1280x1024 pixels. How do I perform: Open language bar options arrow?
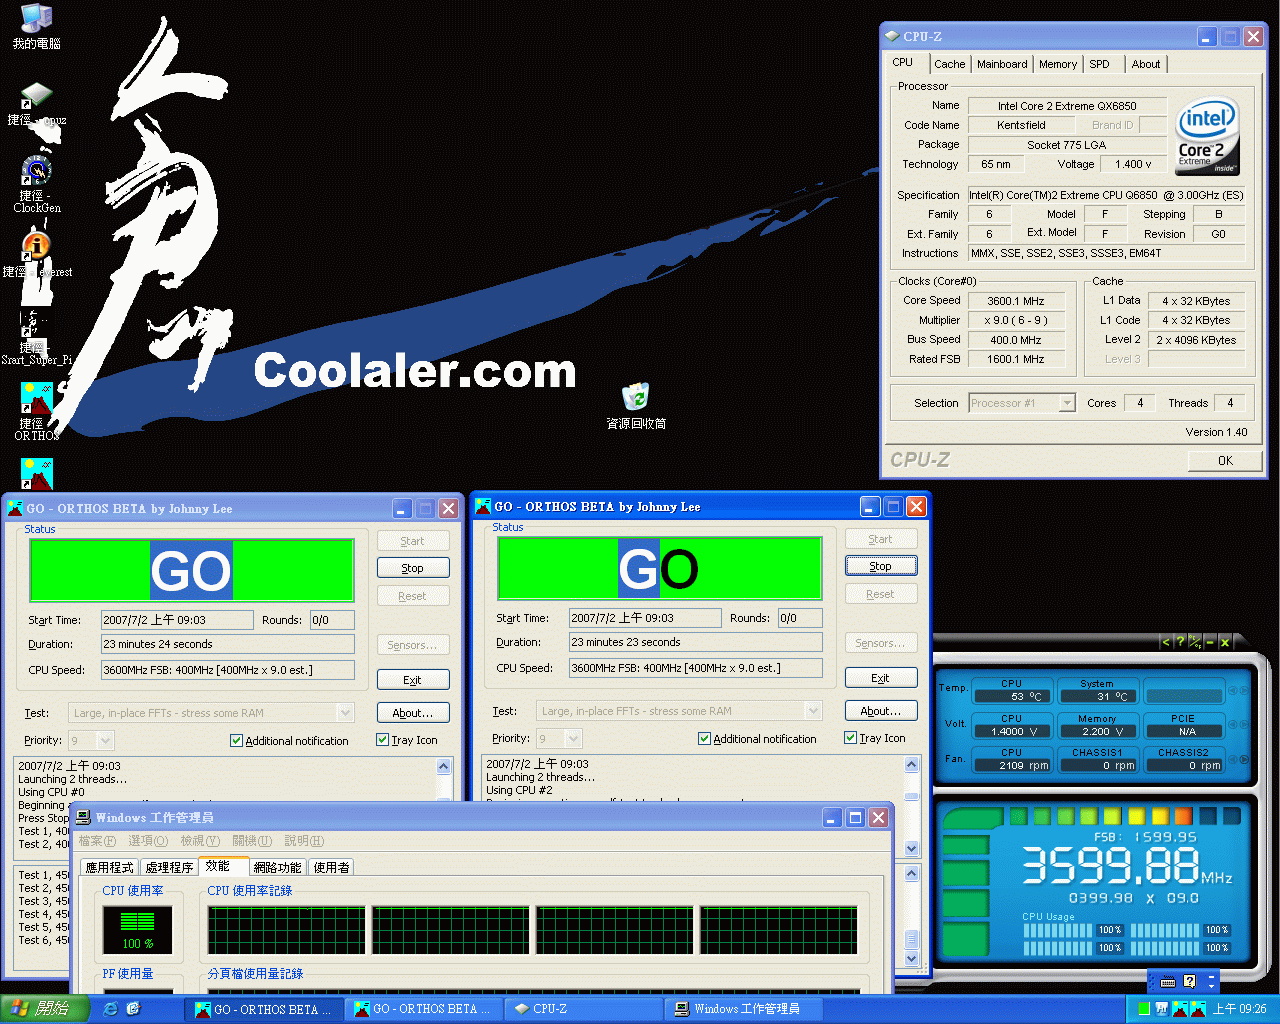pyautogui.click(x=1212, y=986)
